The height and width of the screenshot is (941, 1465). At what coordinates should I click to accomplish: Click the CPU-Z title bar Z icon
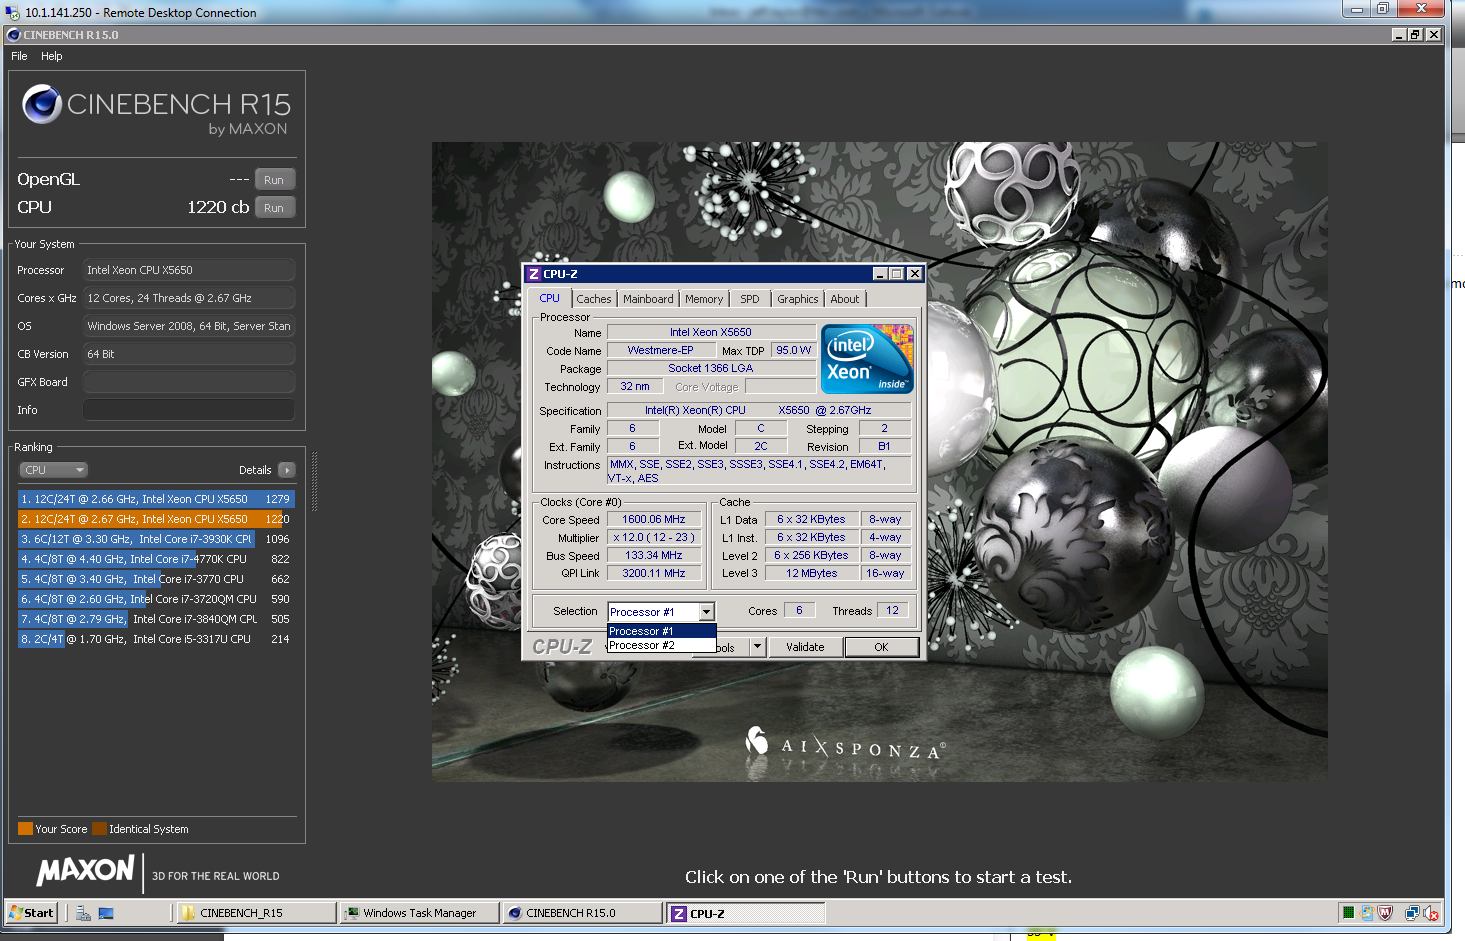click(x=534, y=274)
